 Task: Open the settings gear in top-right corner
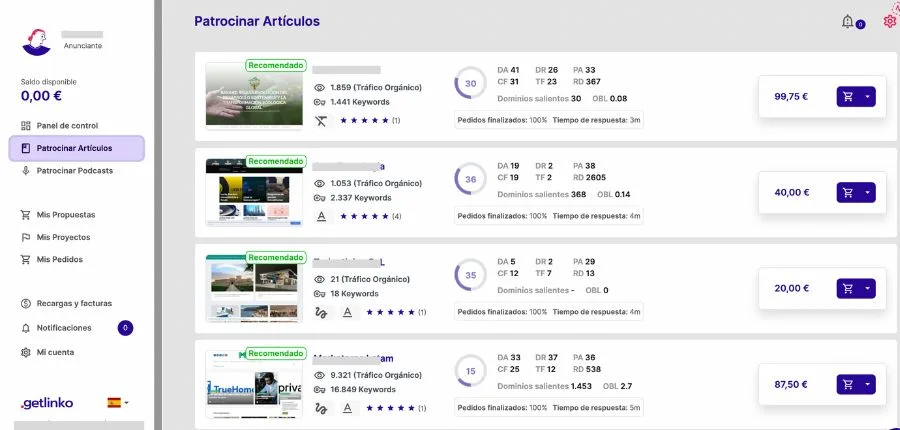pyautogui.click(x=889, y=21)
